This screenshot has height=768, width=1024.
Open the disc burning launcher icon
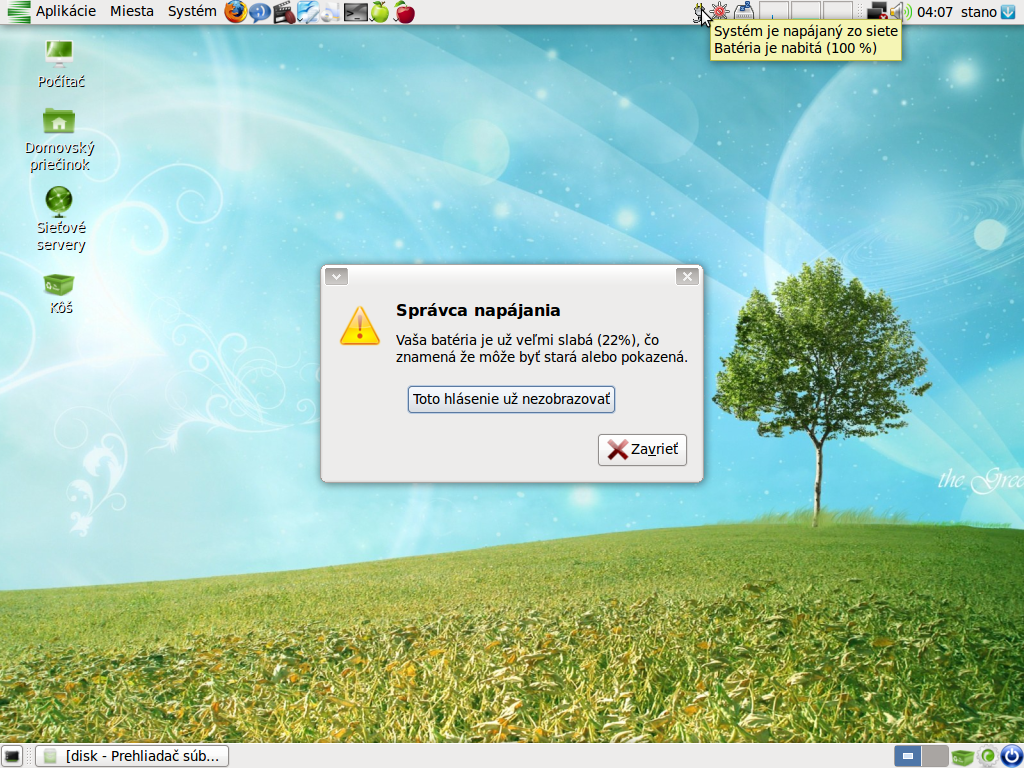(x=330, y=12)
